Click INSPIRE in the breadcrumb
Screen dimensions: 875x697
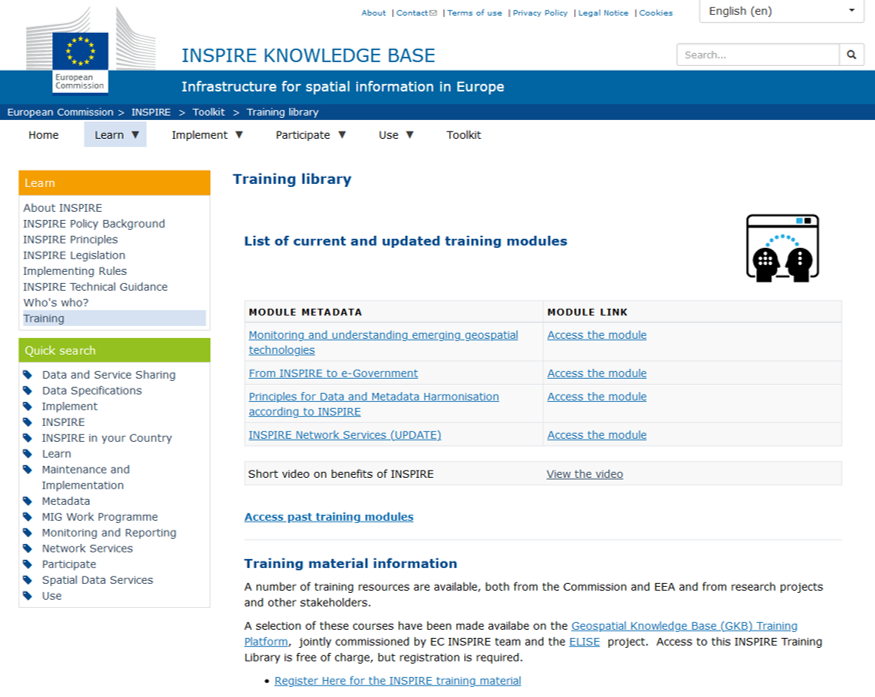coord(151,112)
